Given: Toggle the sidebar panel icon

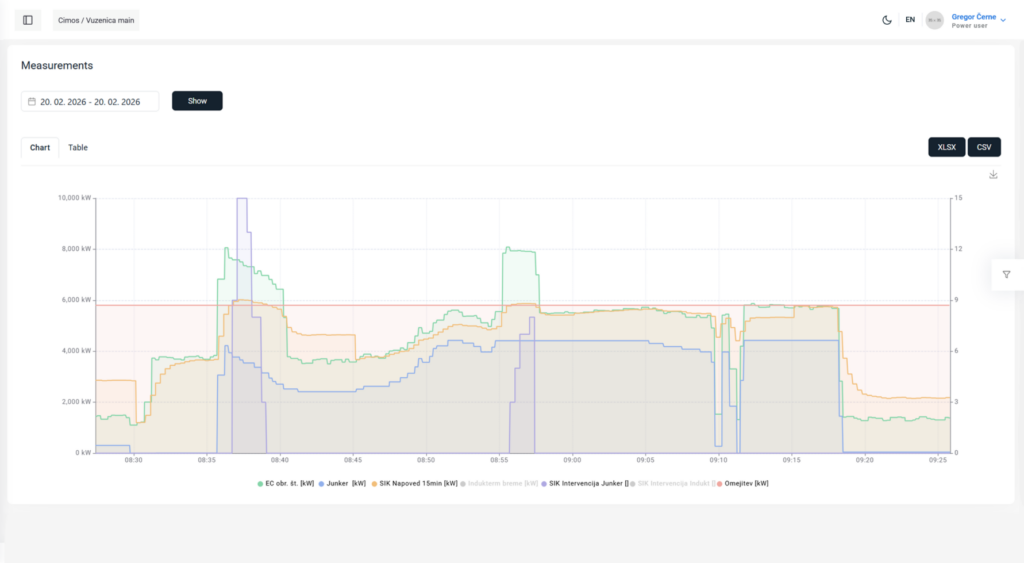Looking at the screenshot, I should coord(27,20).
